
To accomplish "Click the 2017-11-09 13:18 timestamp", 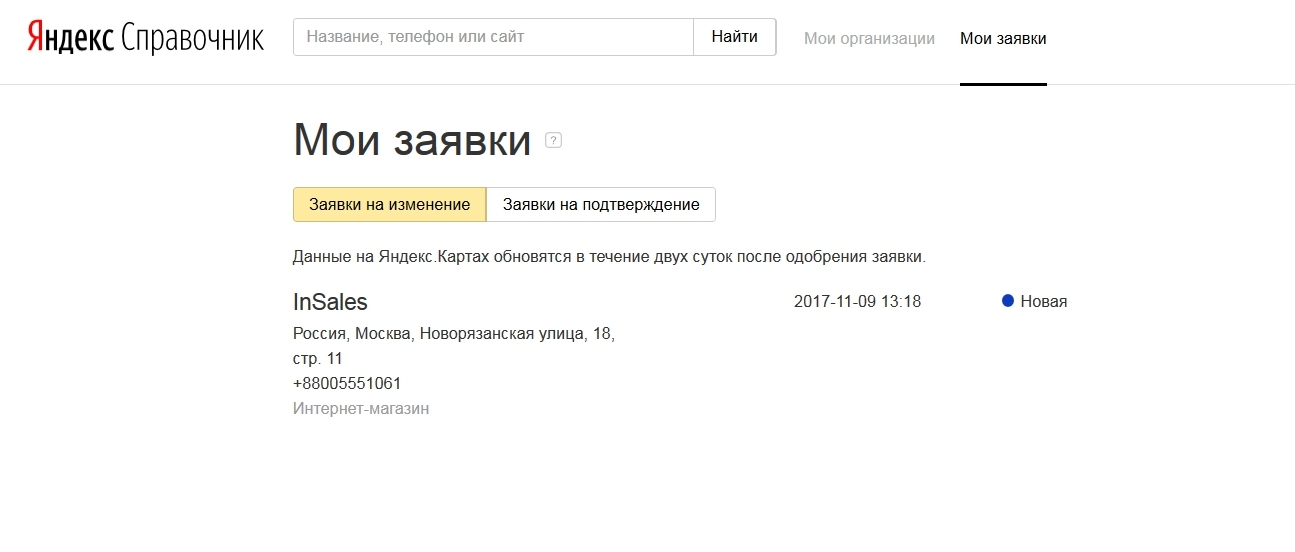I will click(x=857, y=301).
